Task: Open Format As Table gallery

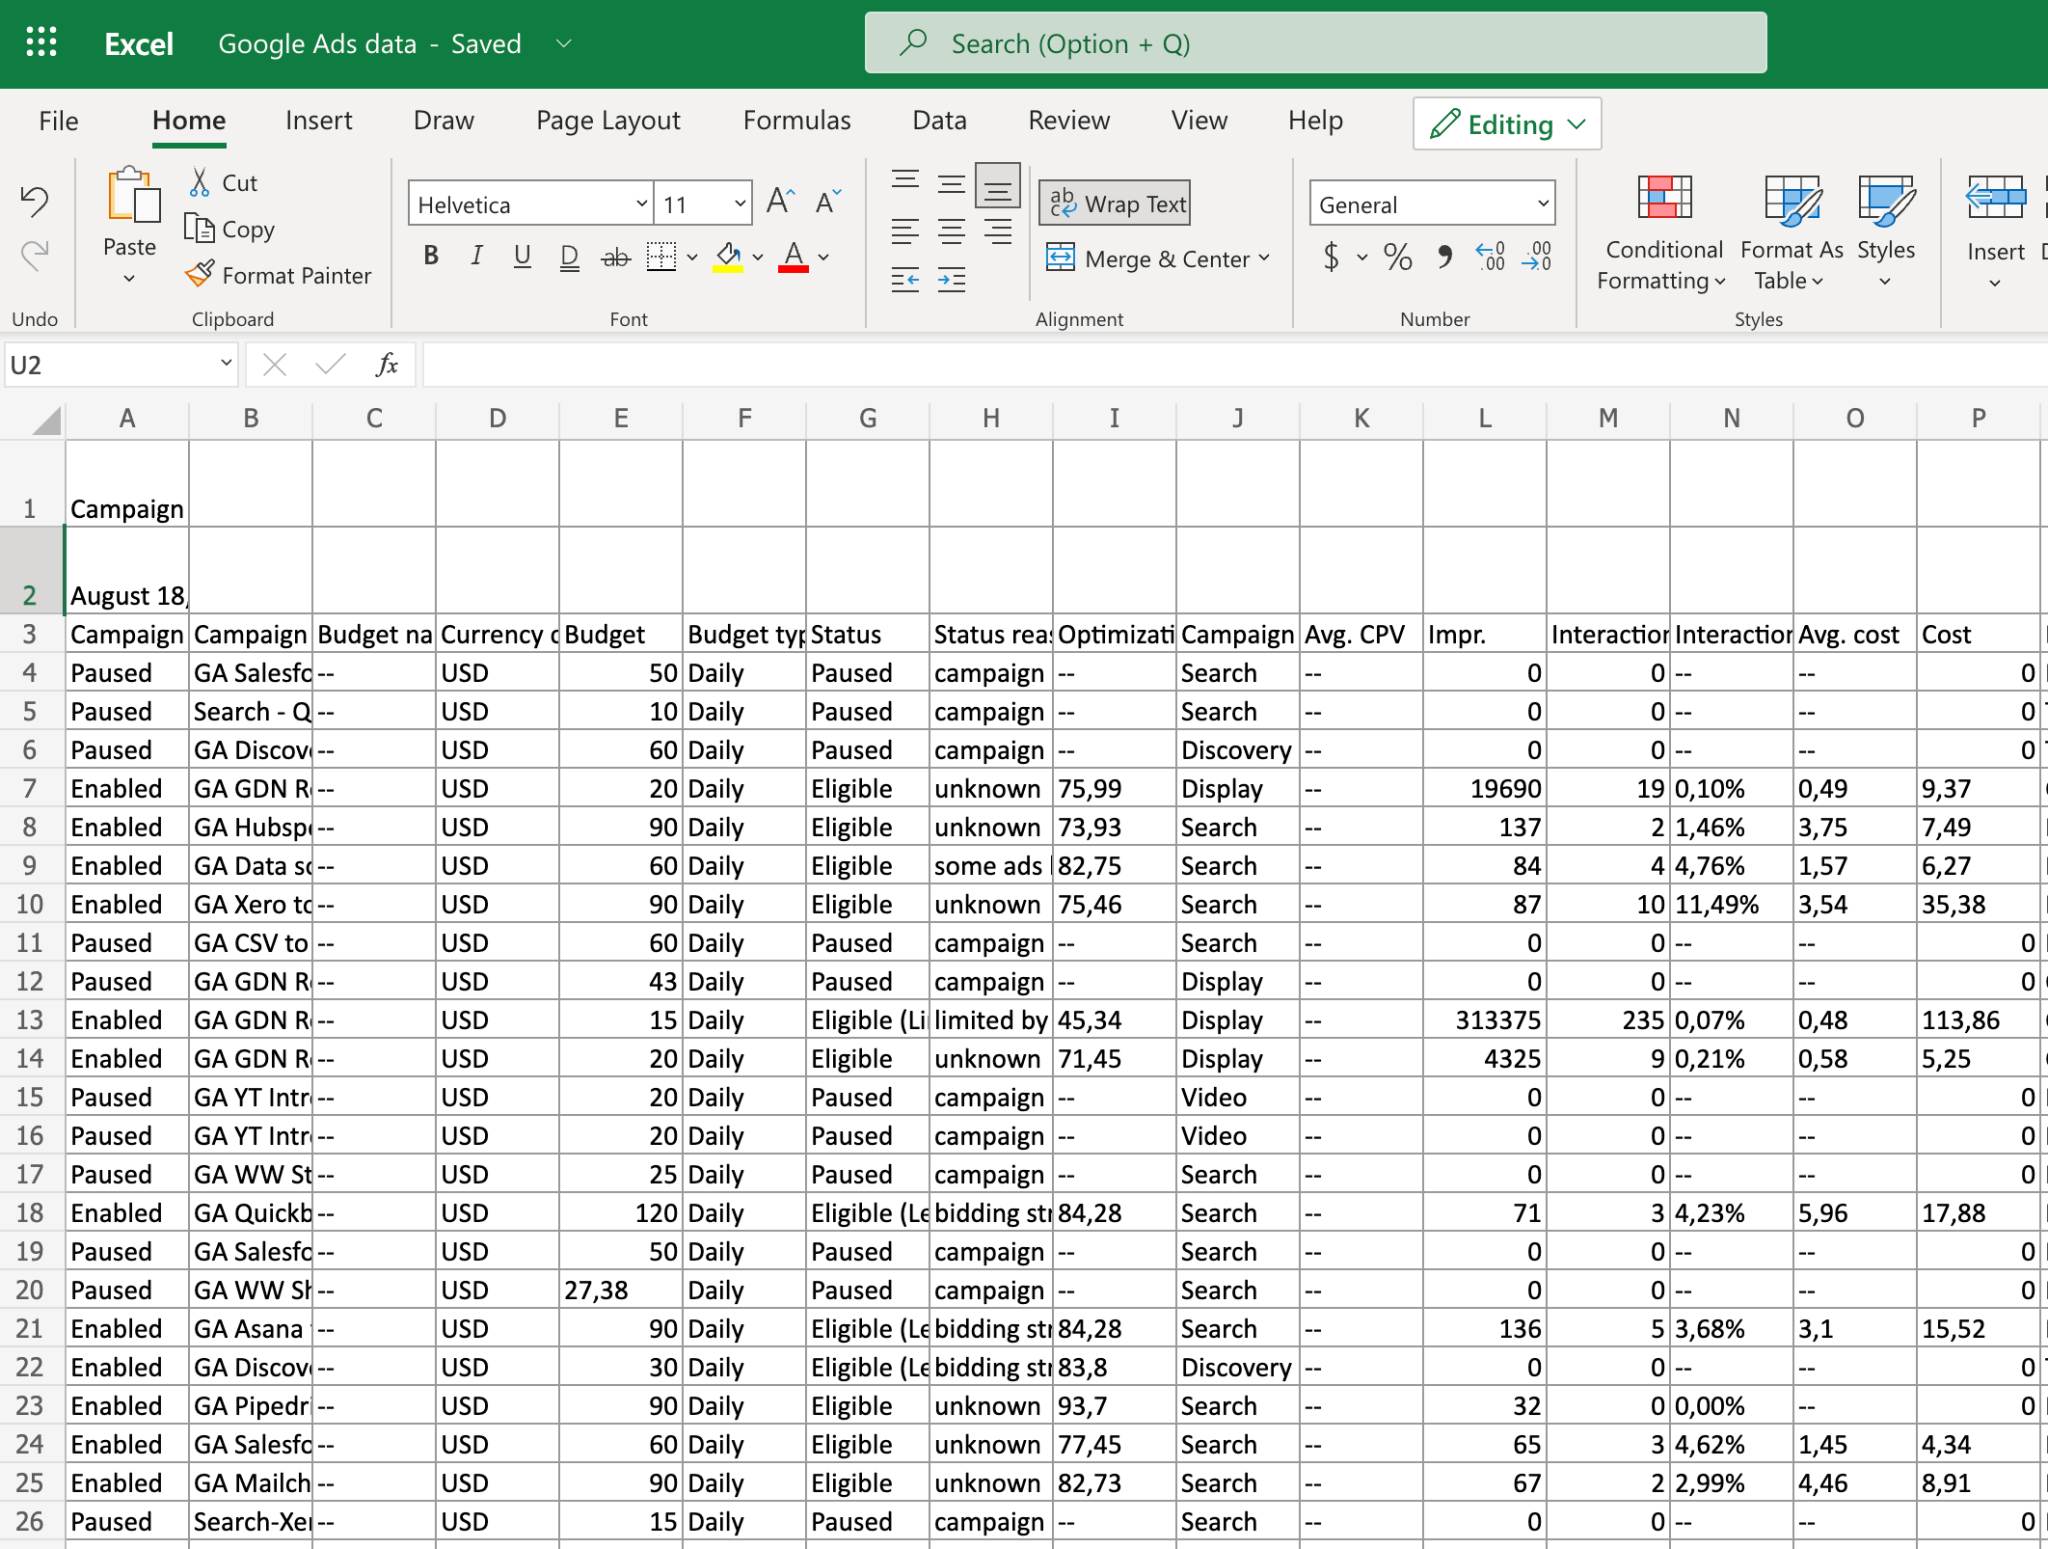Action: point(1791,233)
